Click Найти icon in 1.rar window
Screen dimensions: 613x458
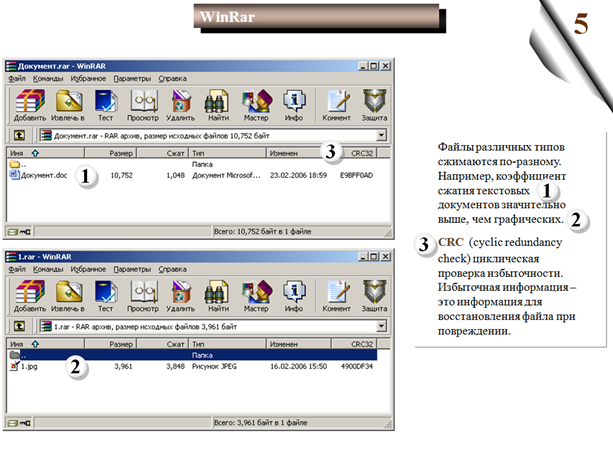click(x=218, y=296)
